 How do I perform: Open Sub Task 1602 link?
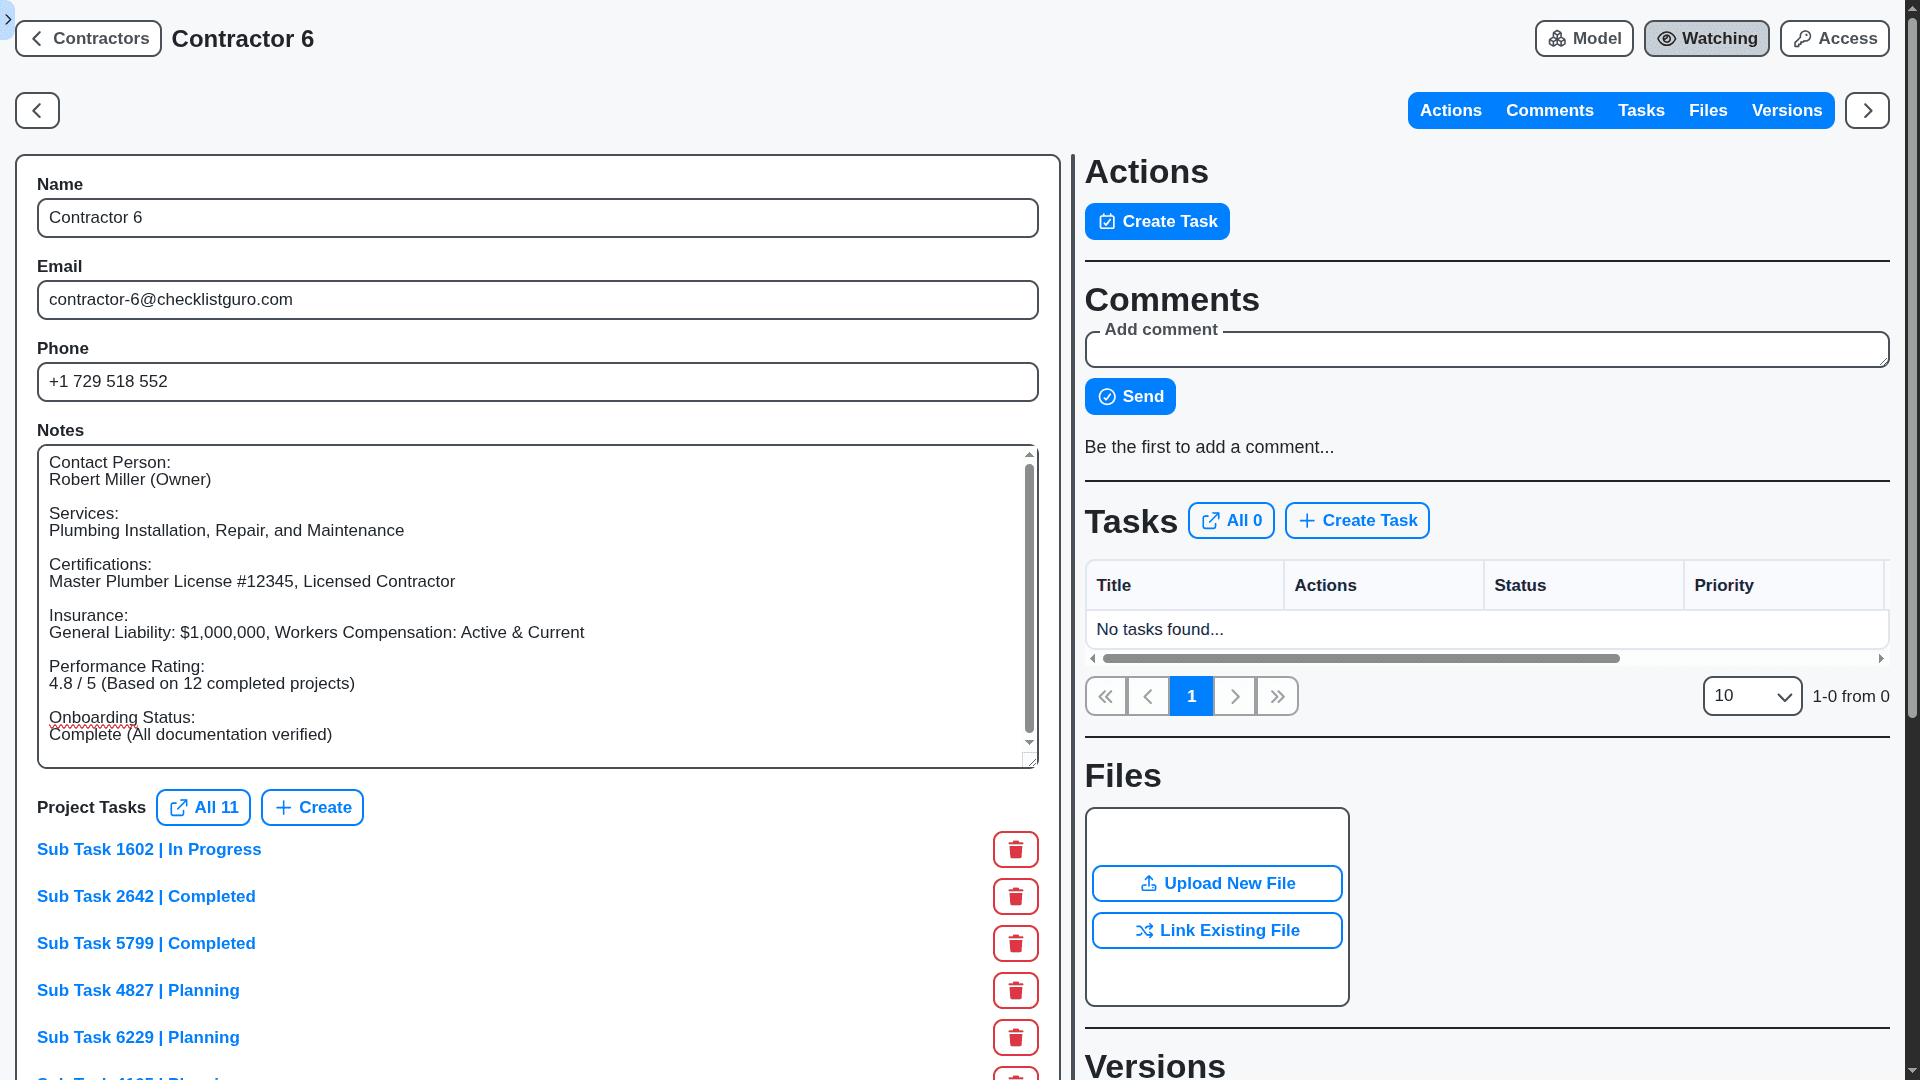point(149,850)
